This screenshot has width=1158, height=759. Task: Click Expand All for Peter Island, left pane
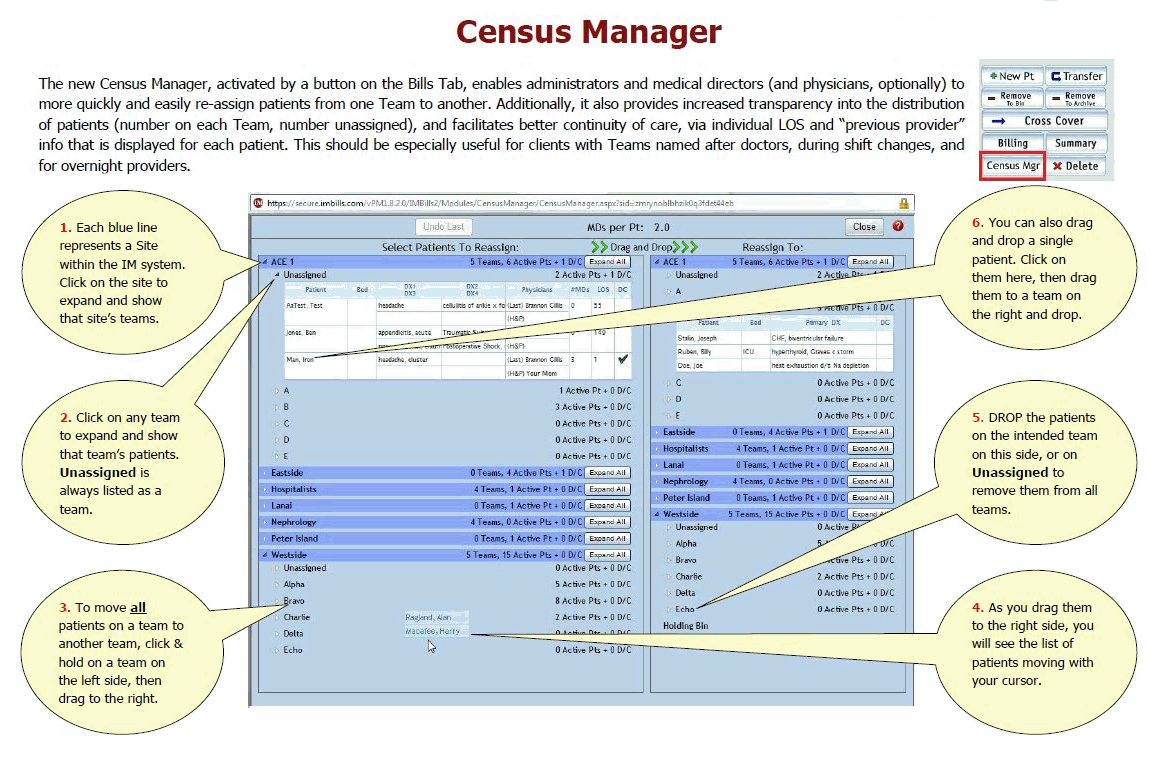tap(607, 538)
